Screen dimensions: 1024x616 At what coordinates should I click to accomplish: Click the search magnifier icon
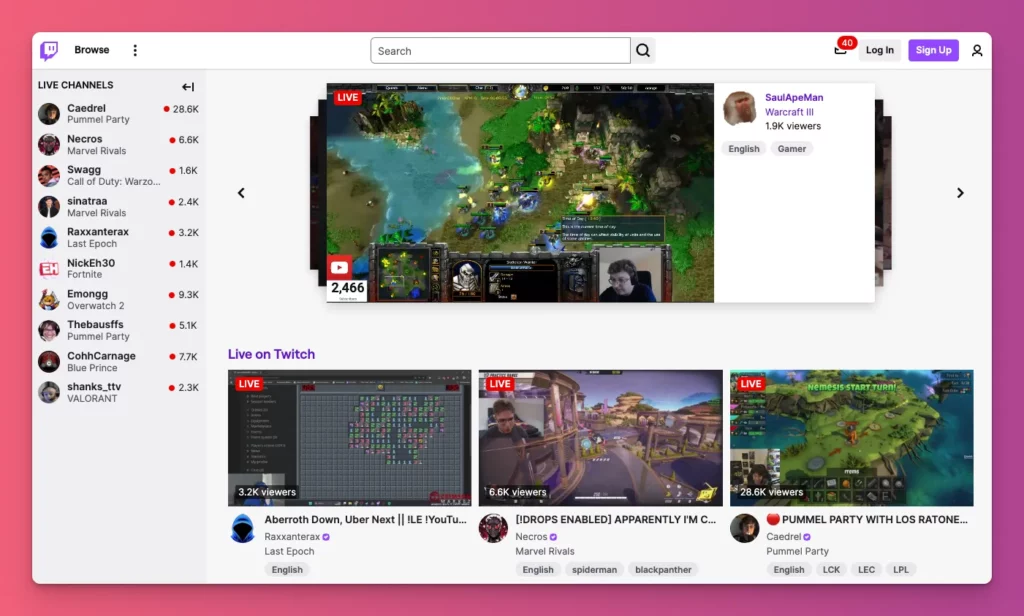tap(643, 50)
